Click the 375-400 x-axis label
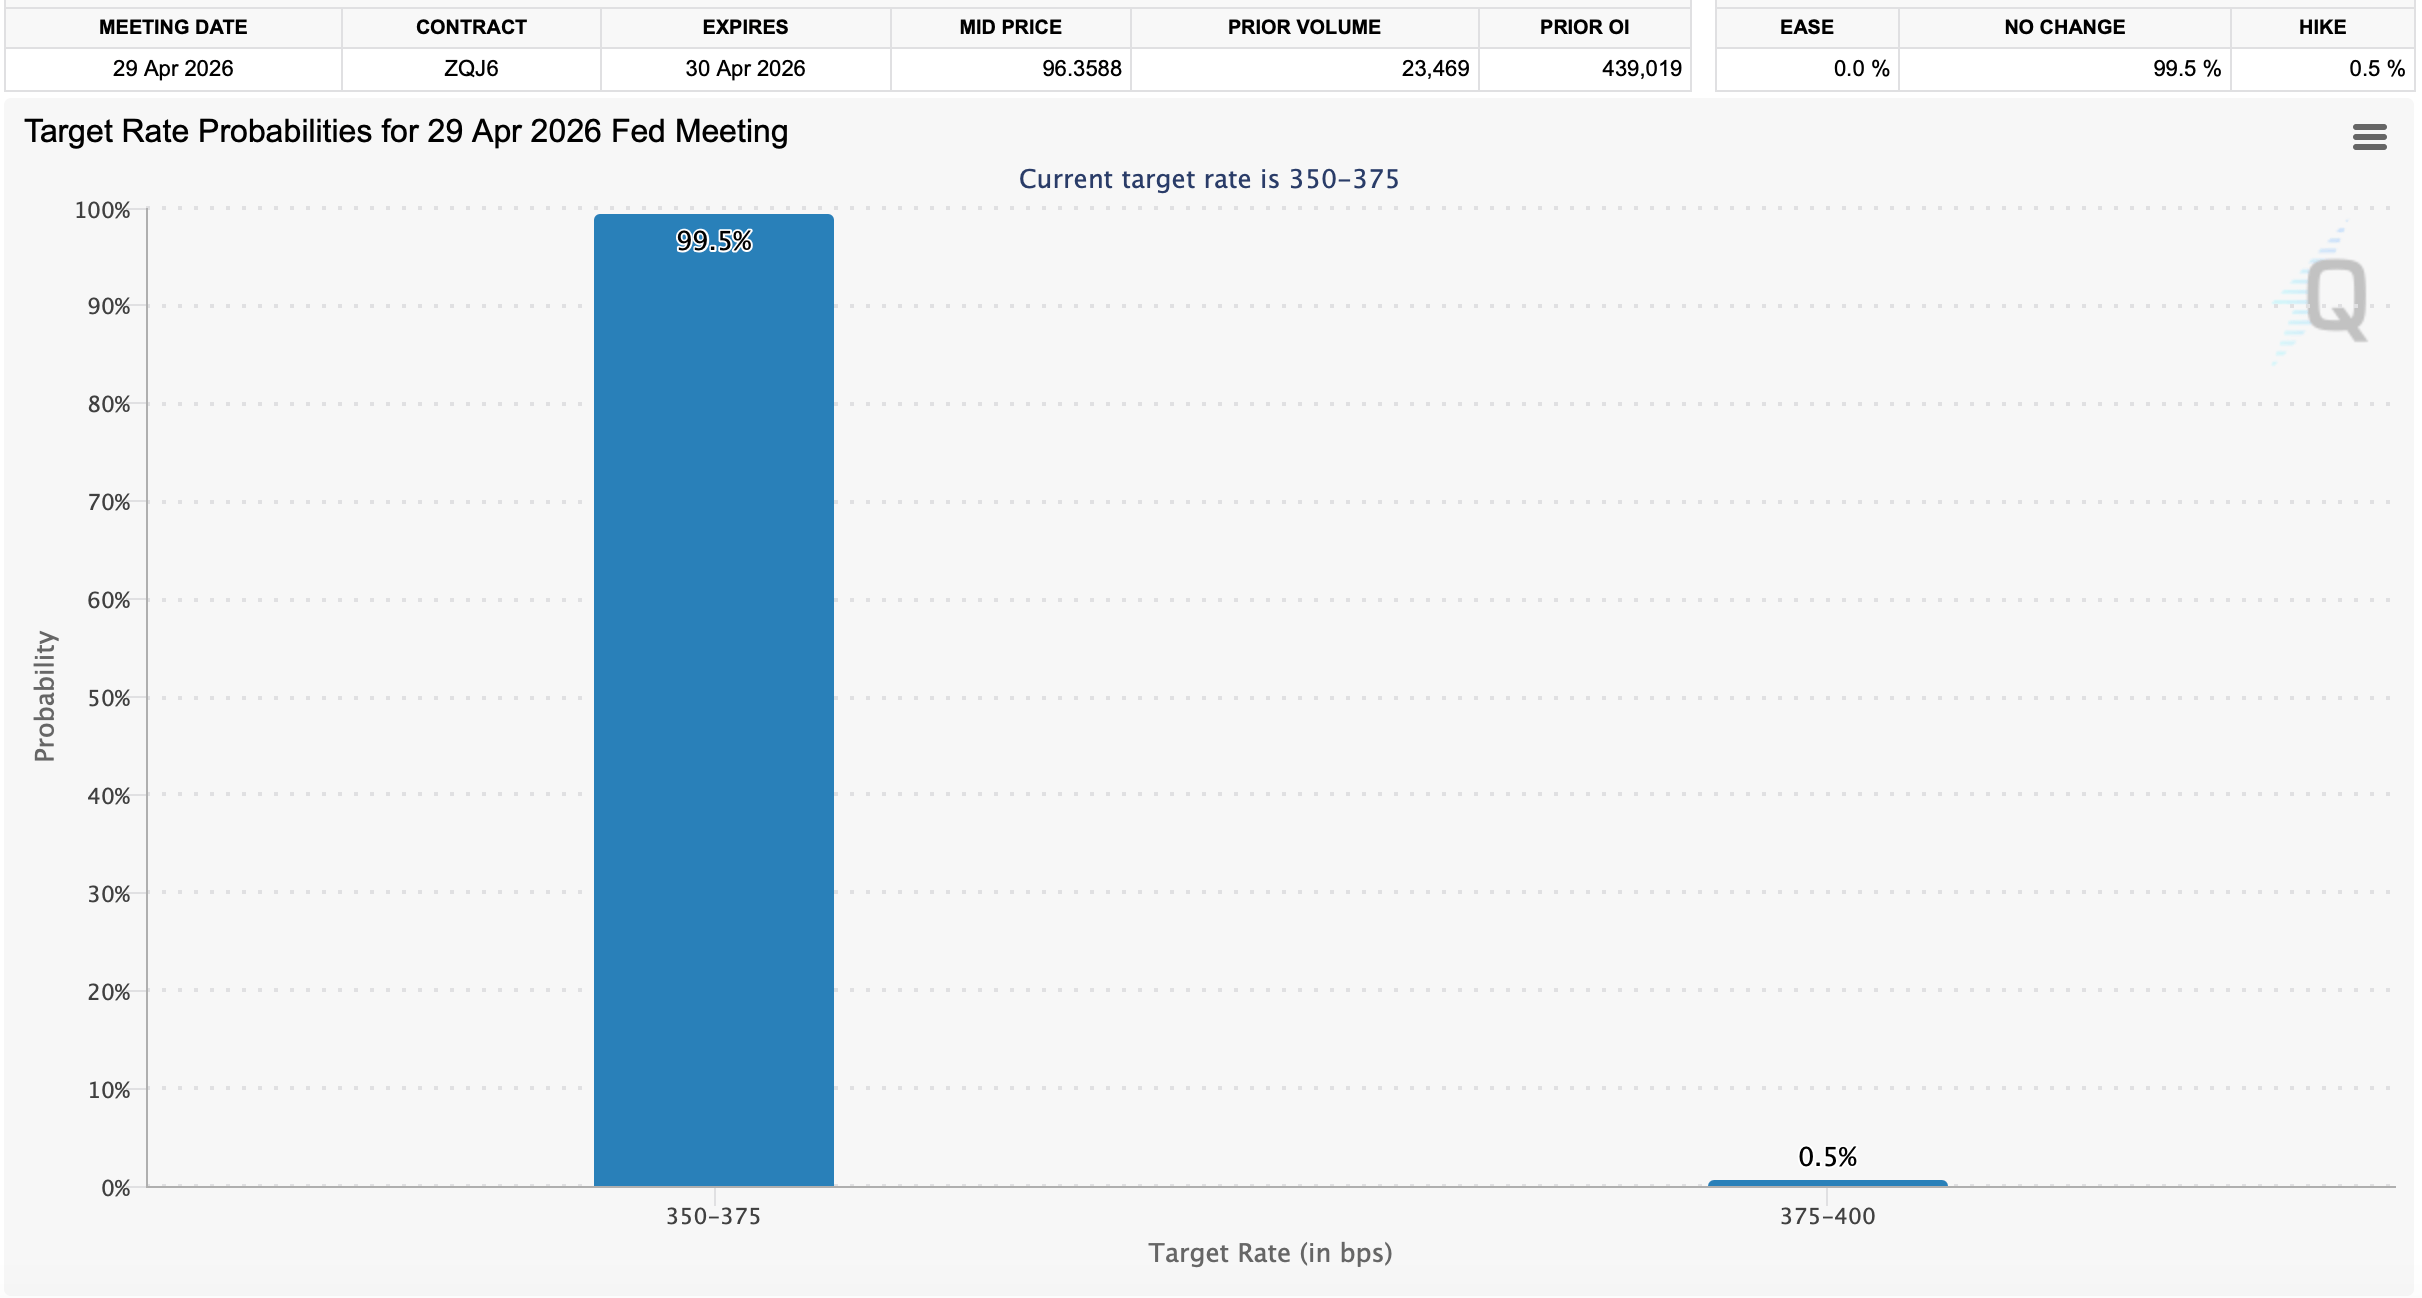The image size is (2422, 1298). pos(1827,1216)
